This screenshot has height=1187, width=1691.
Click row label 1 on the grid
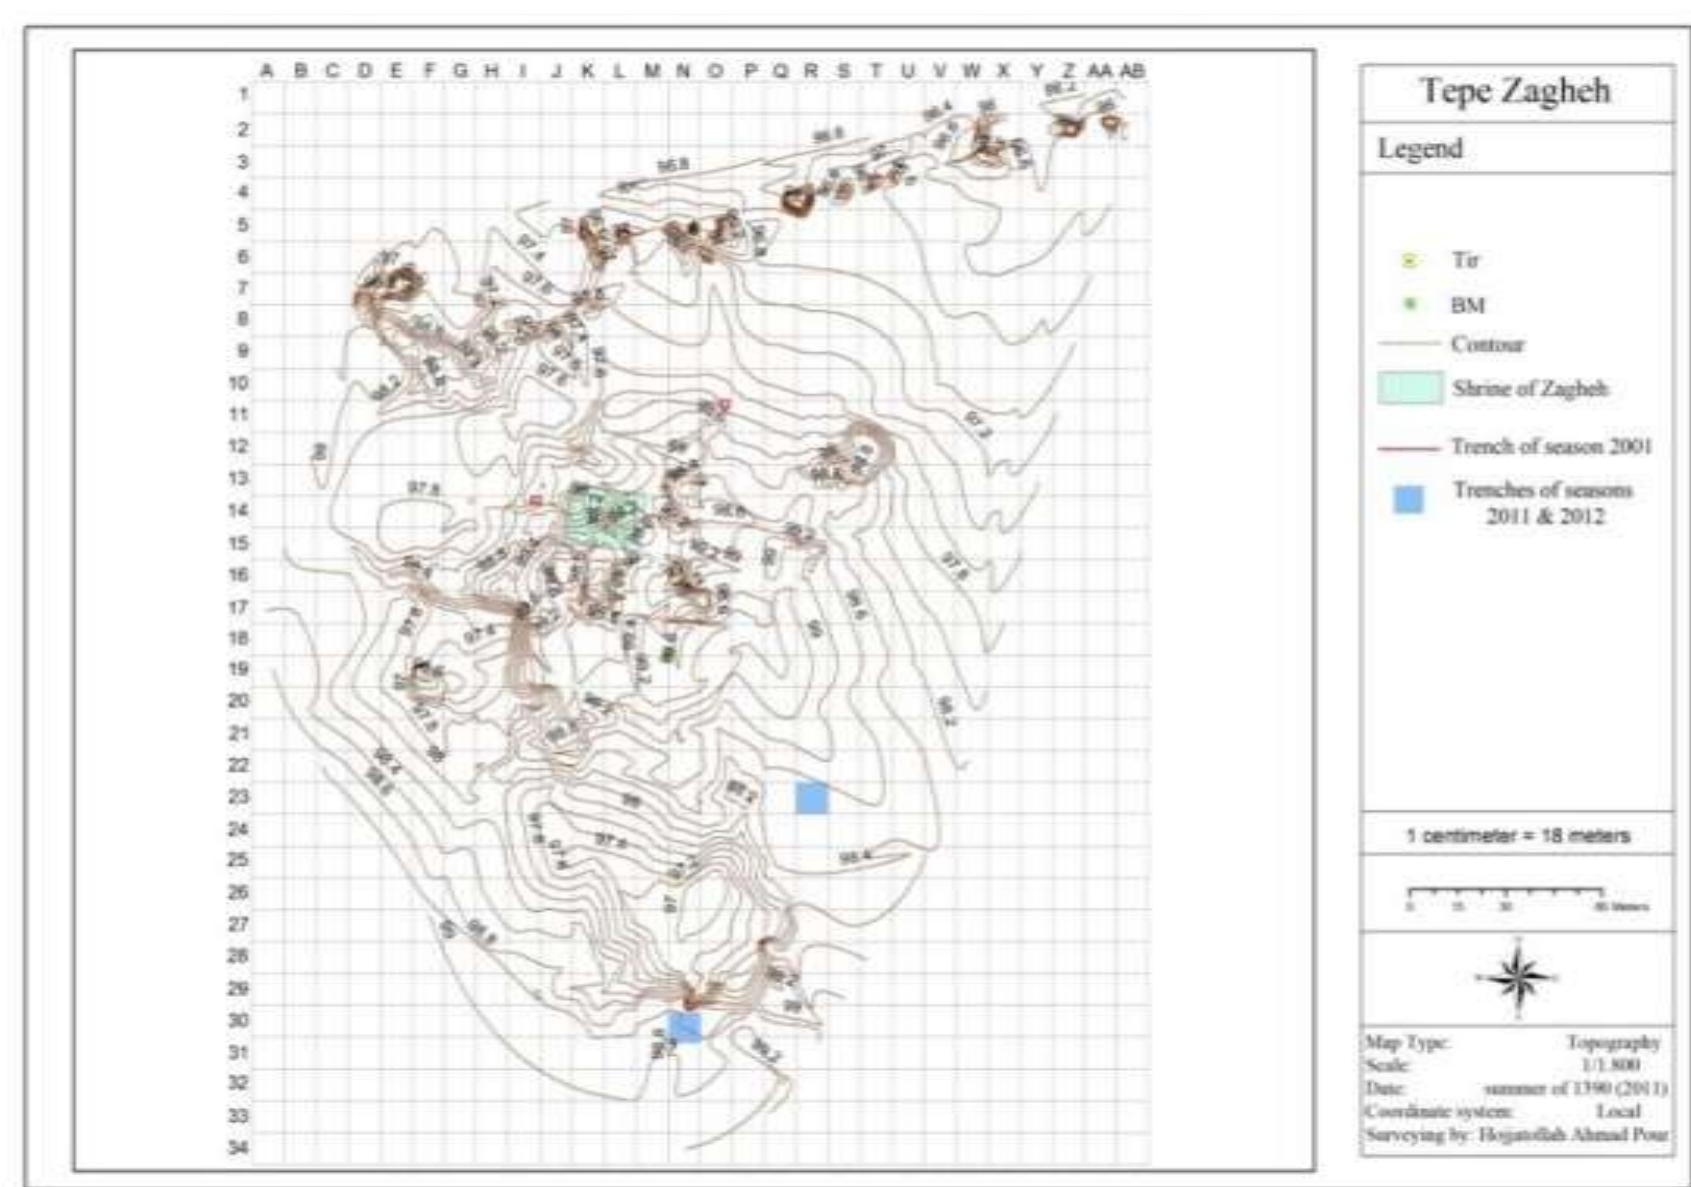point(243,94)
